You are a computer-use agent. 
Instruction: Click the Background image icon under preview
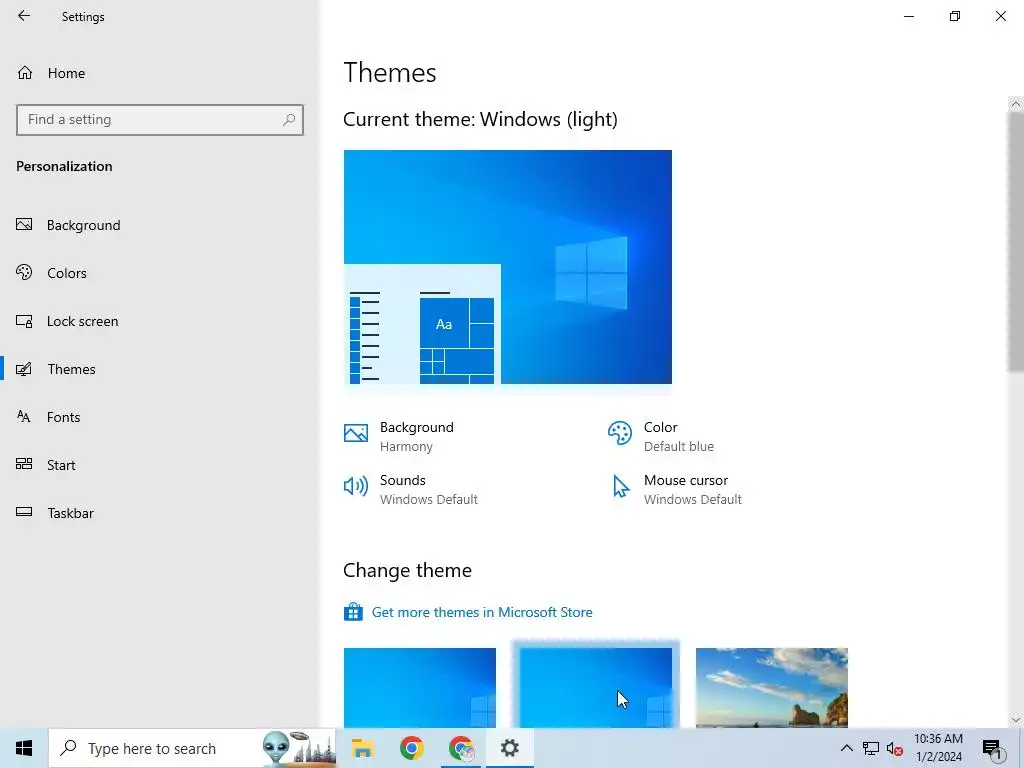coord(356,433)
